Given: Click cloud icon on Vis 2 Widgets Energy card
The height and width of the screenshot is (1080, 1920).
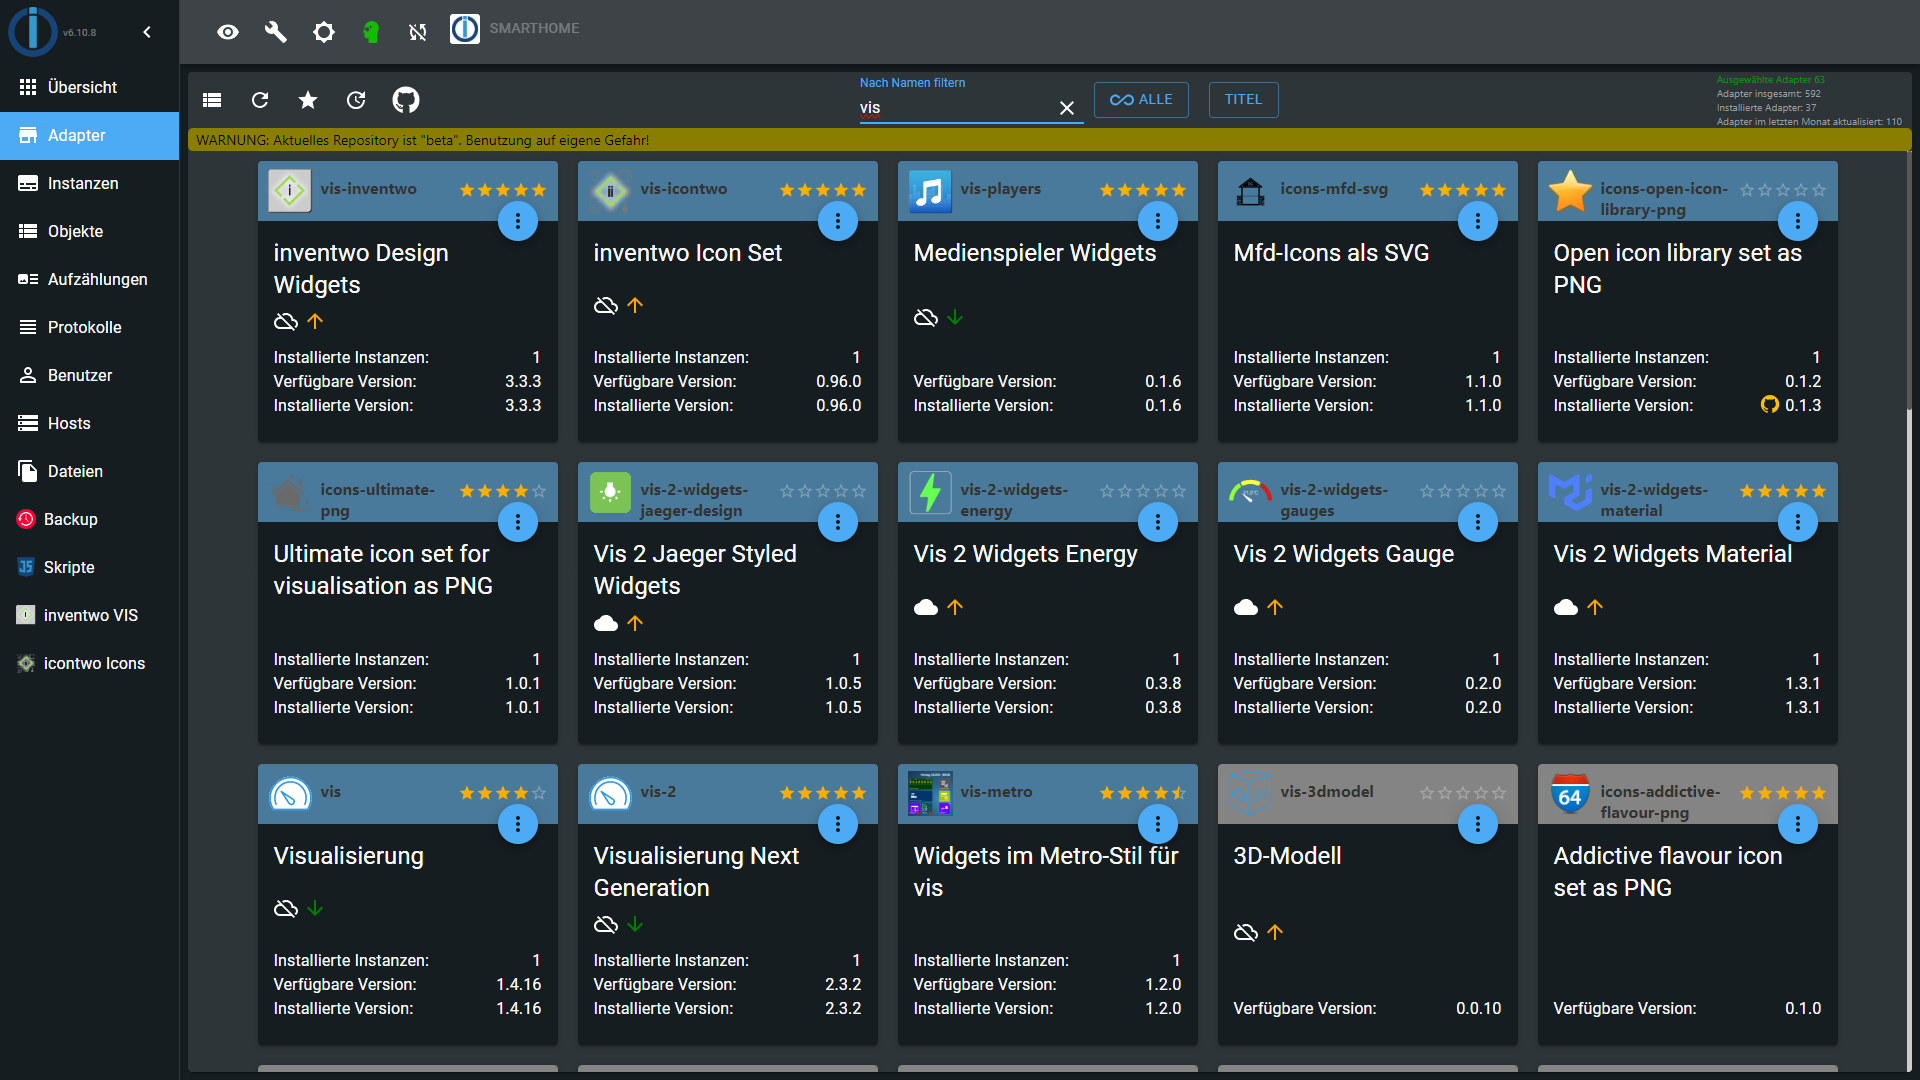Looking at the screenshot, I should pos(926,607).
